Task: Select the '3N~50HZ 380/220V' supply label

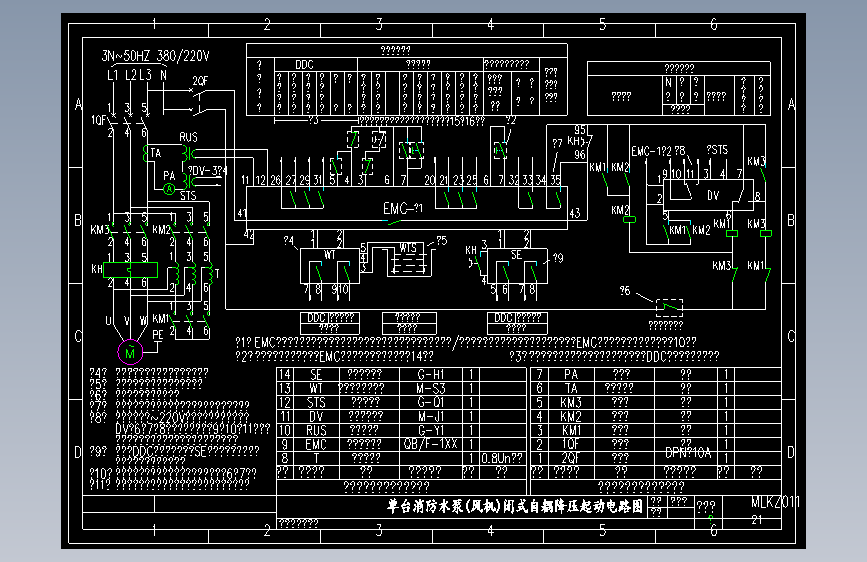Action: click(155, 56)
